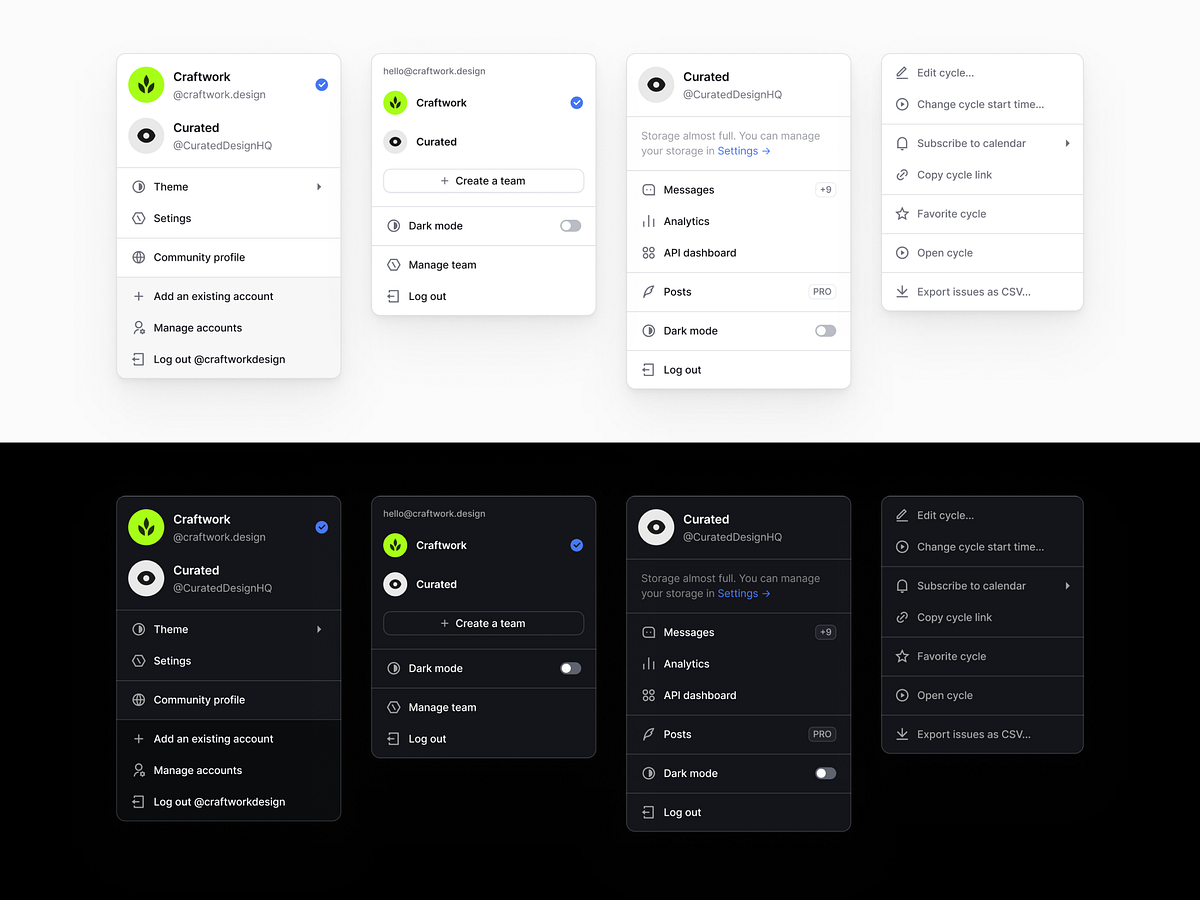Toggle Dark mode in the Craftwork menu
Image resolution: width=1200 pixels, height=900 pixels.
point(570,225)
